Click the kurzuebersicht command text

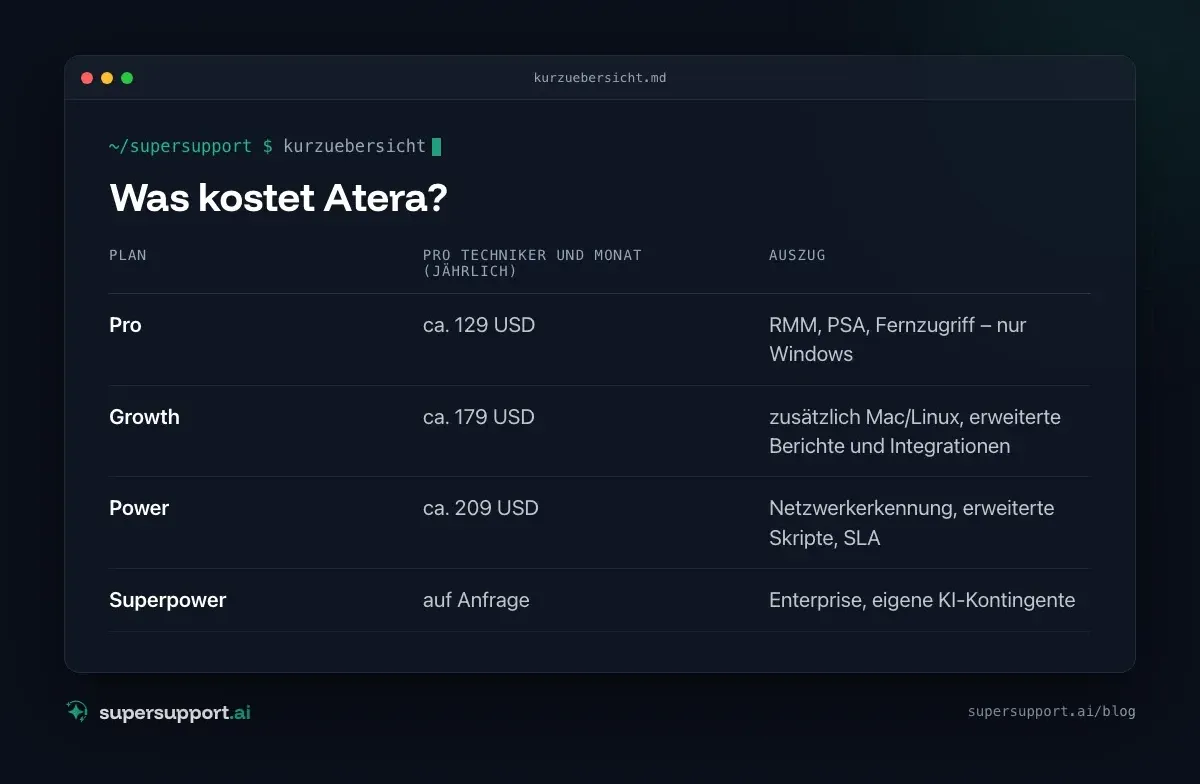coord(354,146)
